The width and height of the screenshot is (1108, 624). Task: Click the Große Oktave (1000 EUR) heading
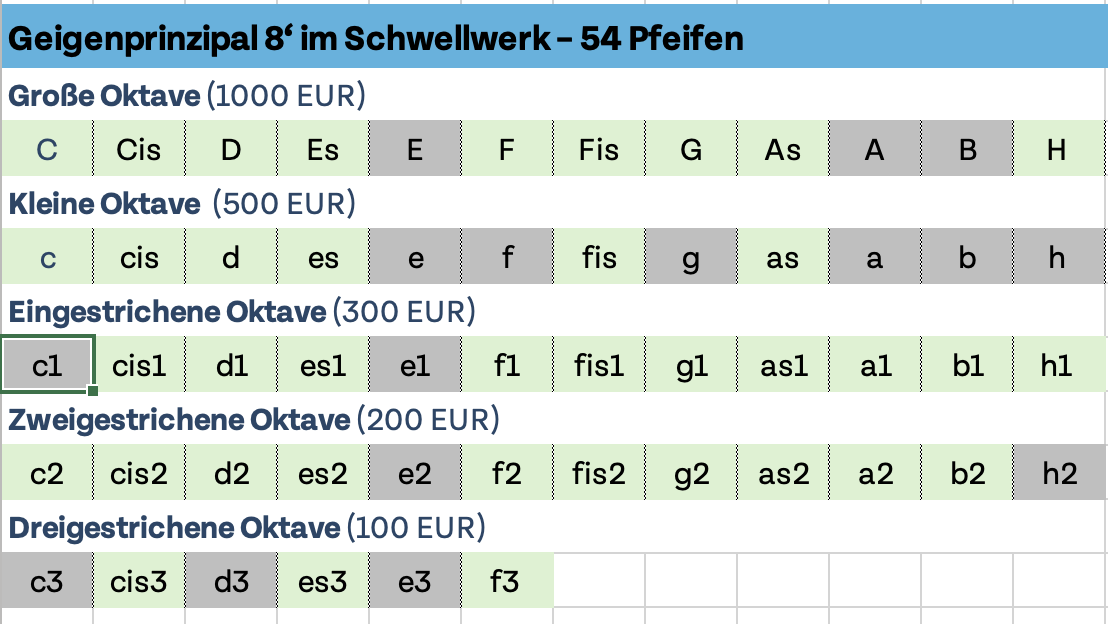[x=187, y=96]
